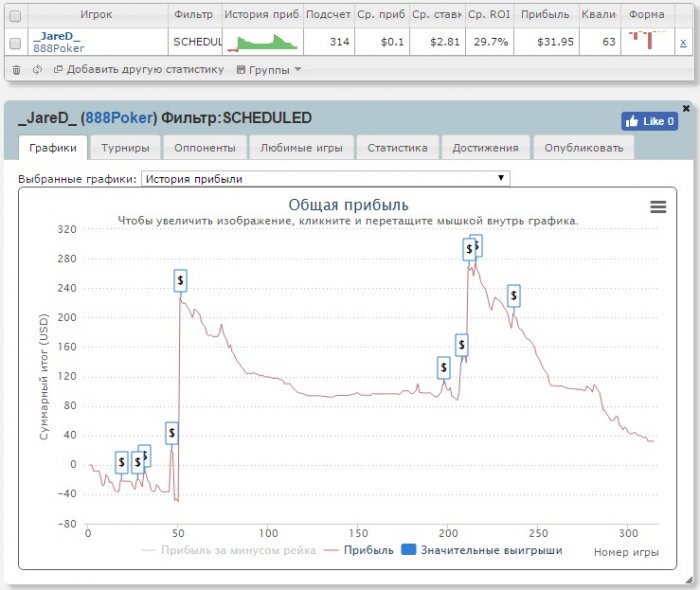Switch to the Графики tab
Image resolution: width=700 pixels, height=590 pixels.
(x=53, y=148)
